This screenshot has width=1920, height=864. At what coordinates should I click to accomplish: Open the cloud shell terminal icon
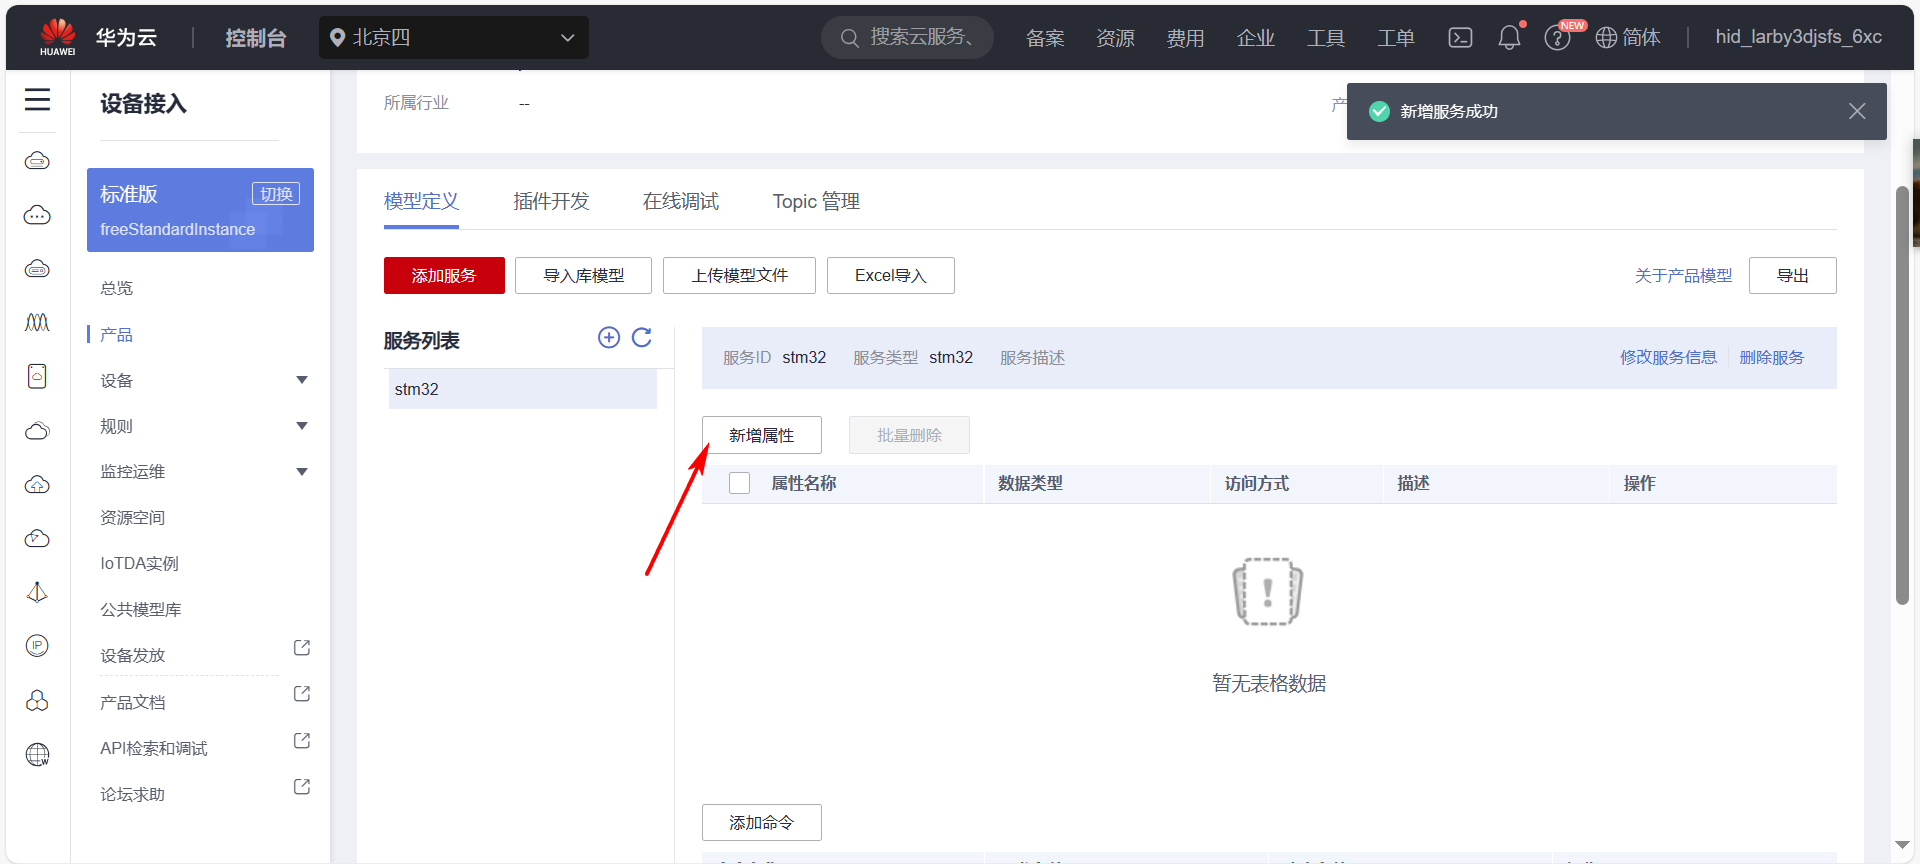pyautogui.click(x=1460, y=38)
